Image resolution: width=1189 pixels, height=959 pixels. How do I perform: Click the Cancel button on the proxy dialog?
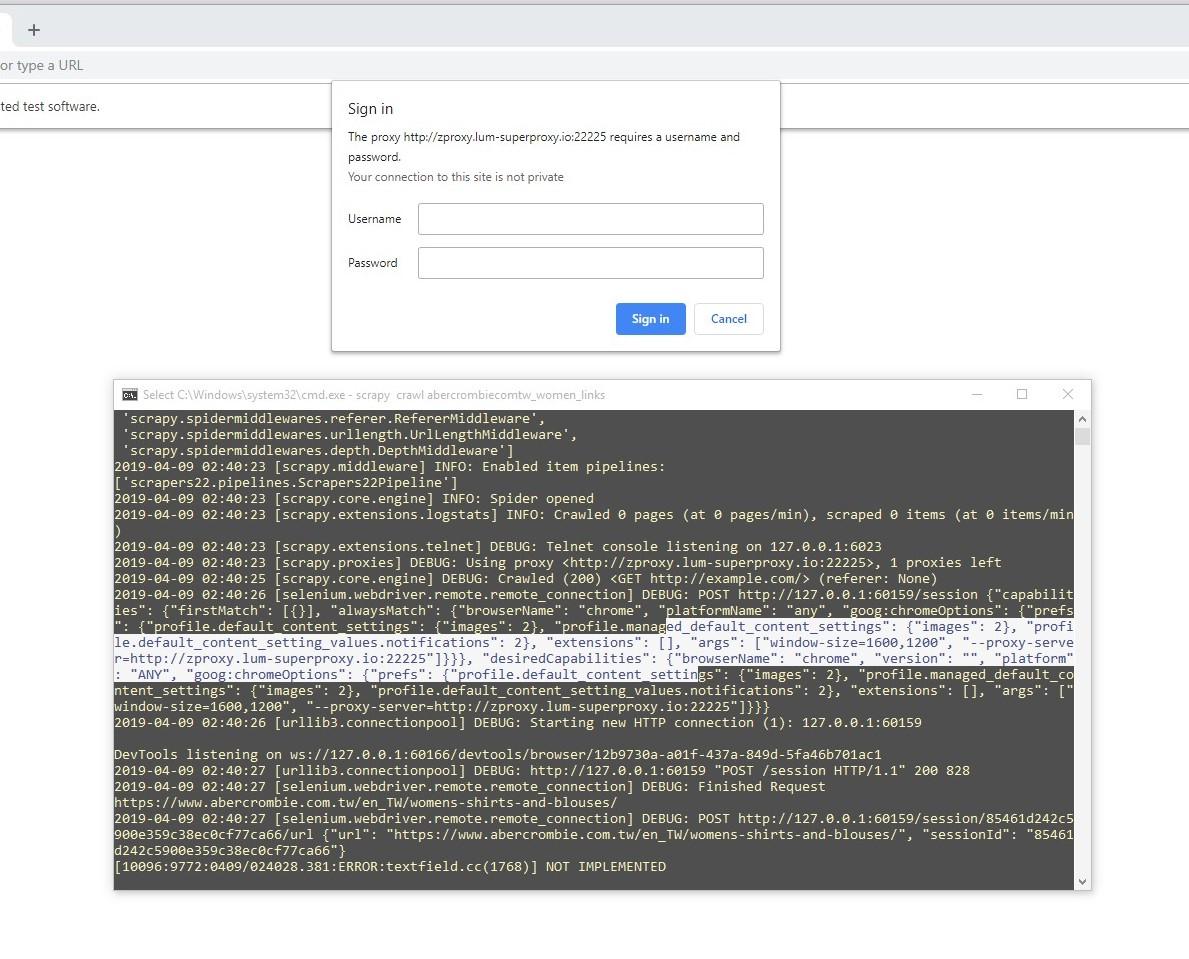tap(728, 318)
